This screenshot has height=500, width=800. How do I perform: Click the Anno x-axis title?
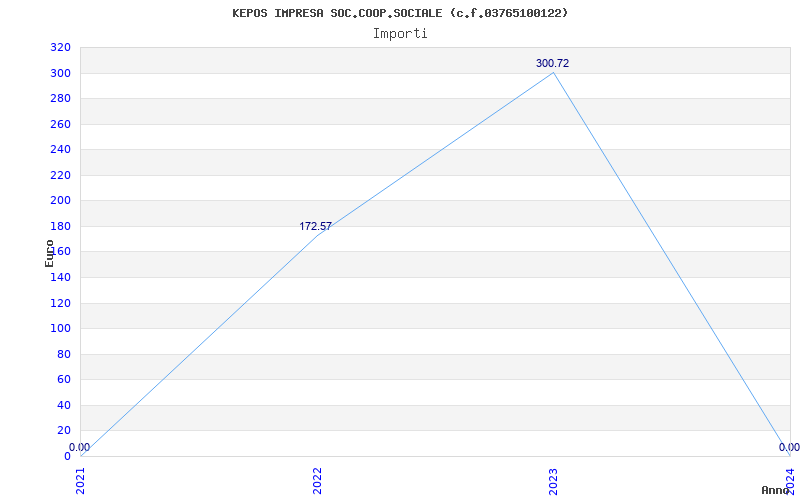point(775,490)
